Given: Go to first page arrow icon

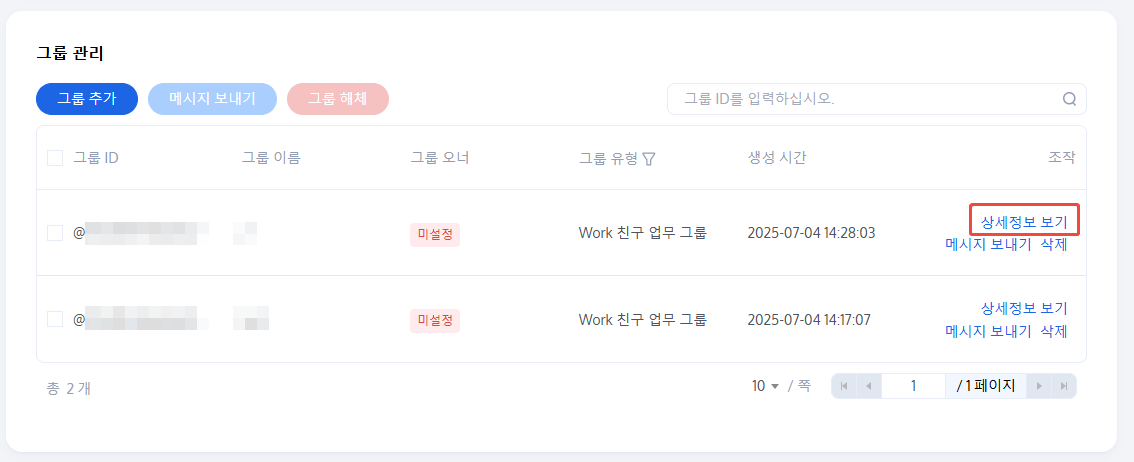Looking at the screenshot, I should tap(844, 386).
